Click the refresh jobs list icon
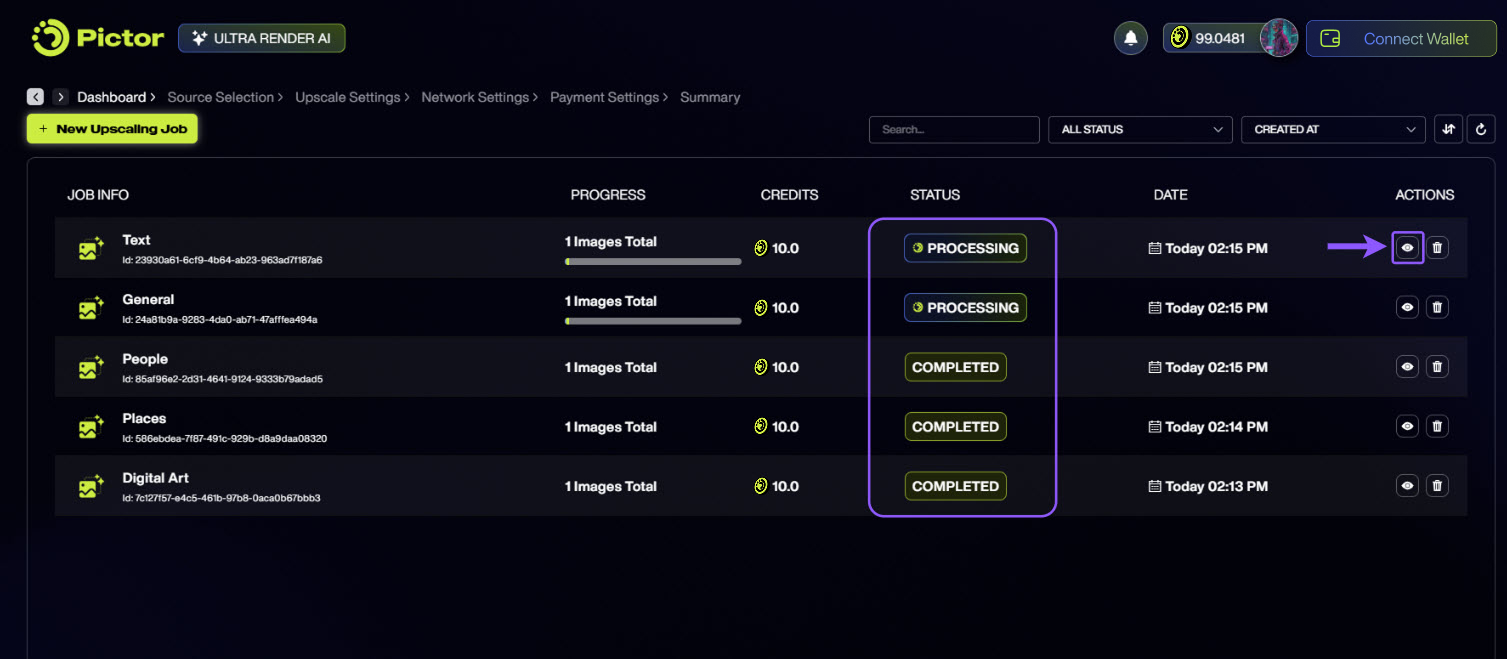This screenshot has width=1507, height=659. pyautogui.click(x=1481, y=129)
